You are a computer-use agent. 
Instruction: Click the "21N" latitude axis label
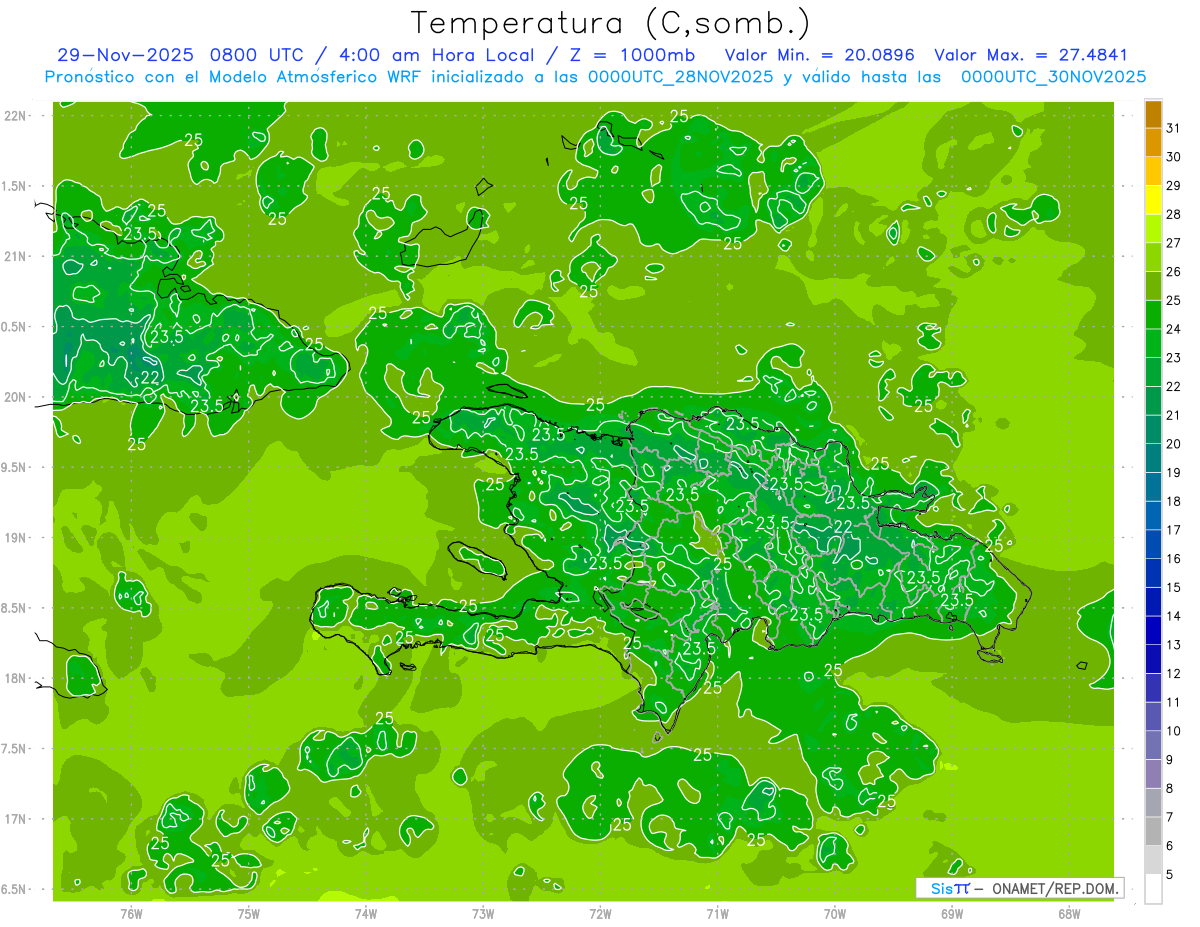16,256
